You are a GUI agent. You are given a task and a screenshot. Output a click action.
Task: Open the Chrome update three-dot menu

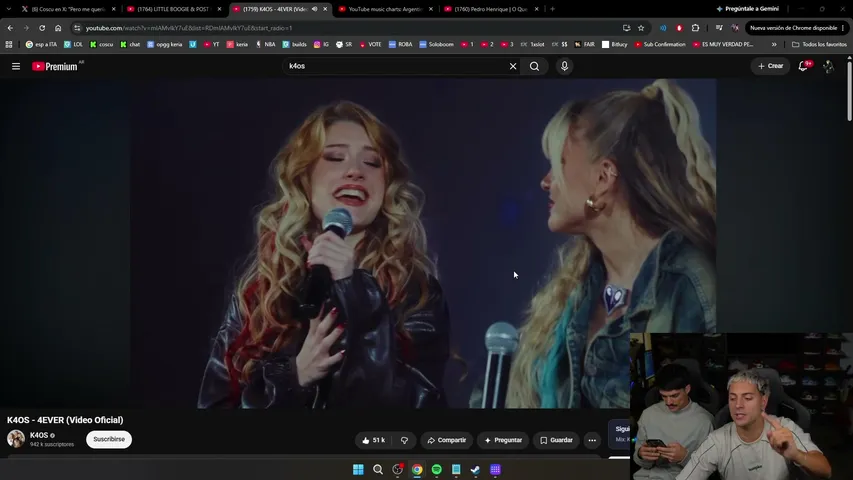click(843, 28)
